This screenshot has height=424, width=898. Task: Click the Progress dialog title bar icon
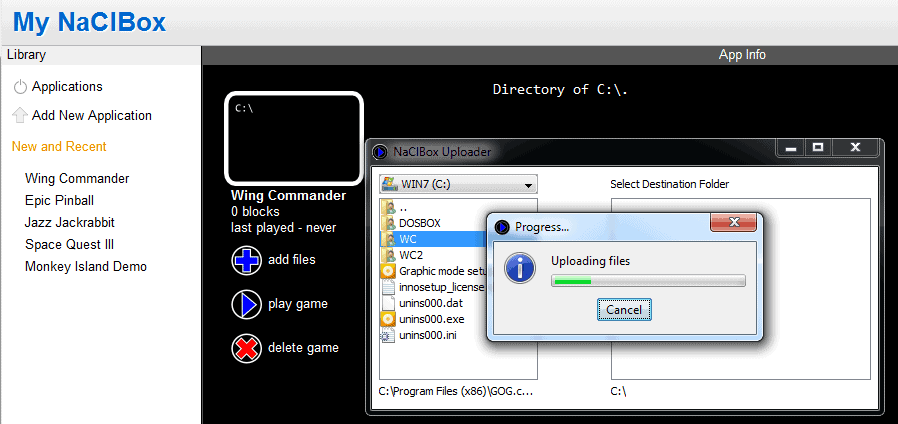502,227
